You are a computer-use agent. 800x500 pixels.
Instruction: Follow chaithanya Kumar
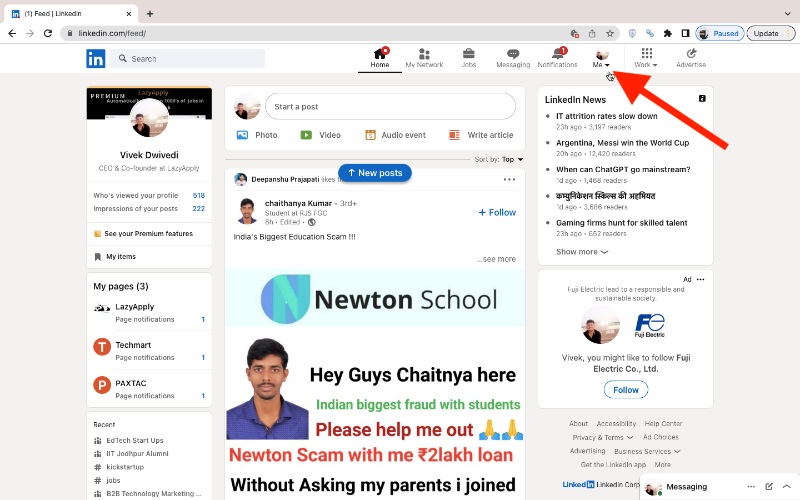click(497, 212)
